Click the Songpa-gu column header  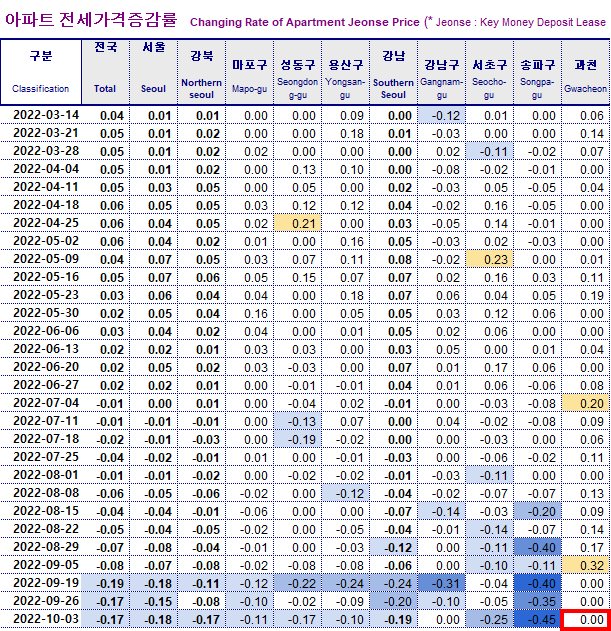[x=537, y=72]
